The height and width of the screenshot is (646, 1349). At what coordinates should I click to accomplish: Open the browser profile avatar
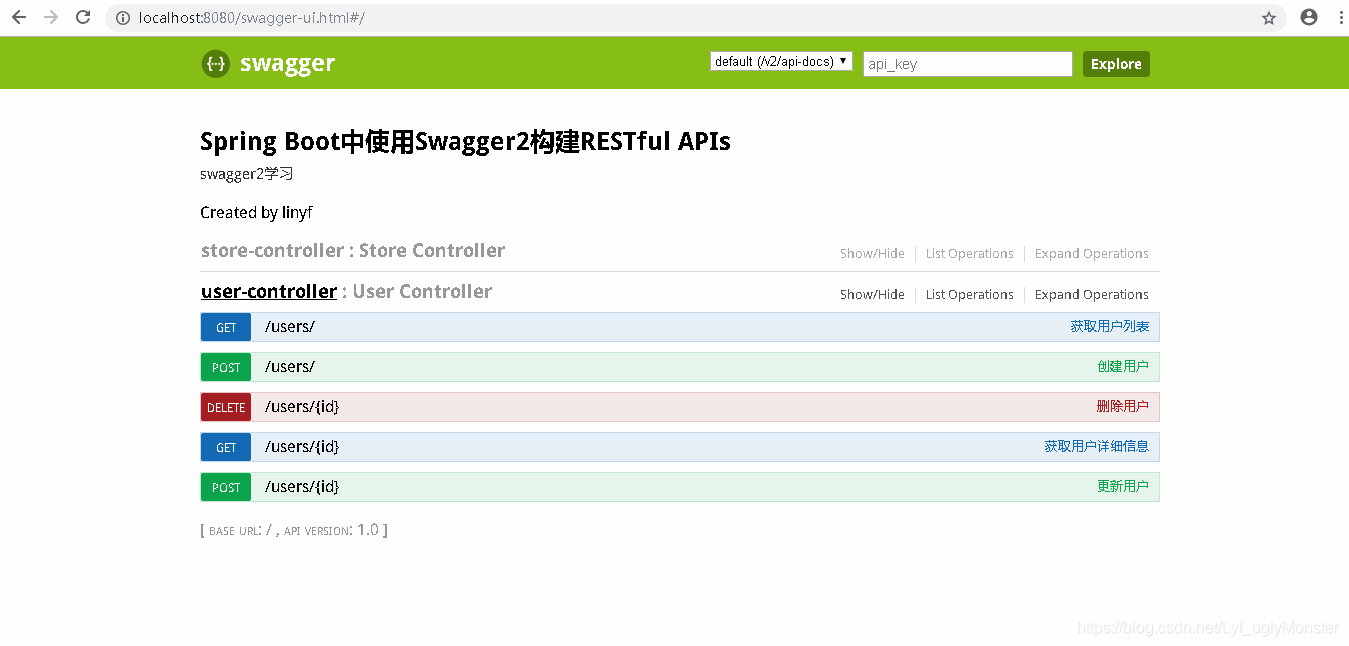(1309, 17)
